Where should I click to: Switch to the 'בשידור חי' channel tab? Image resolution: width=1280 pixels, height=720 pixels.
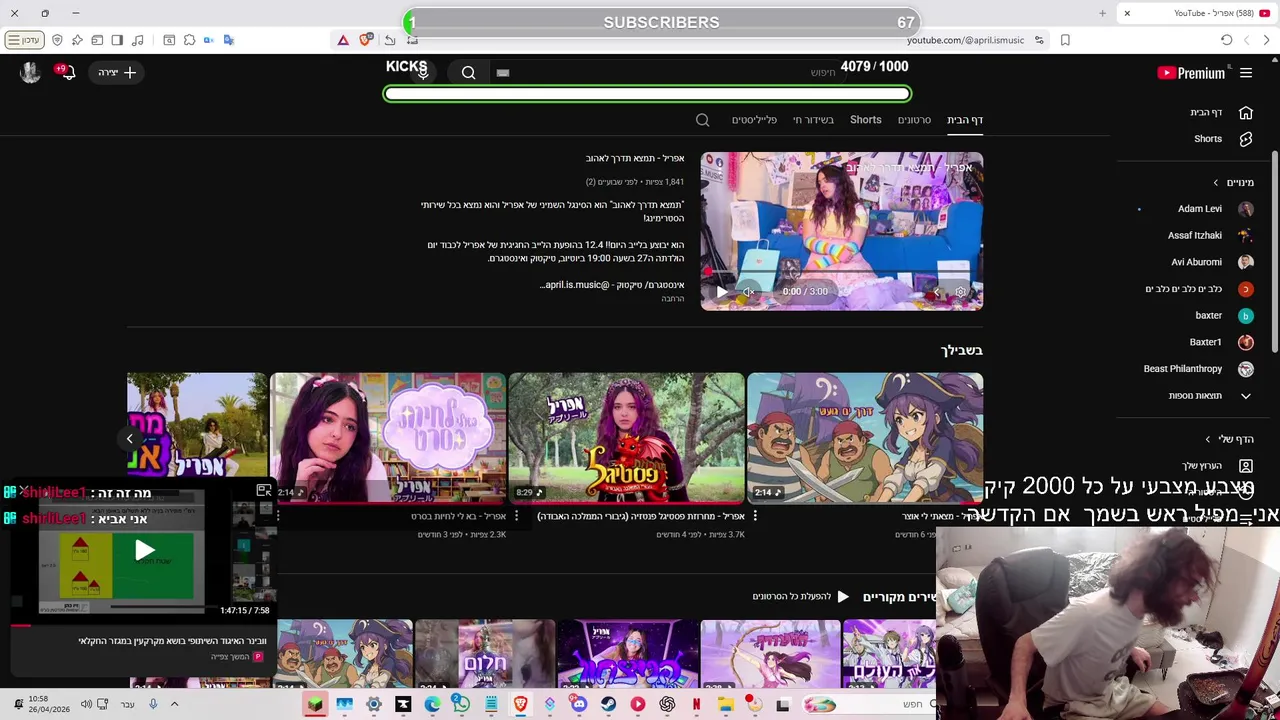tap(813, 120)
